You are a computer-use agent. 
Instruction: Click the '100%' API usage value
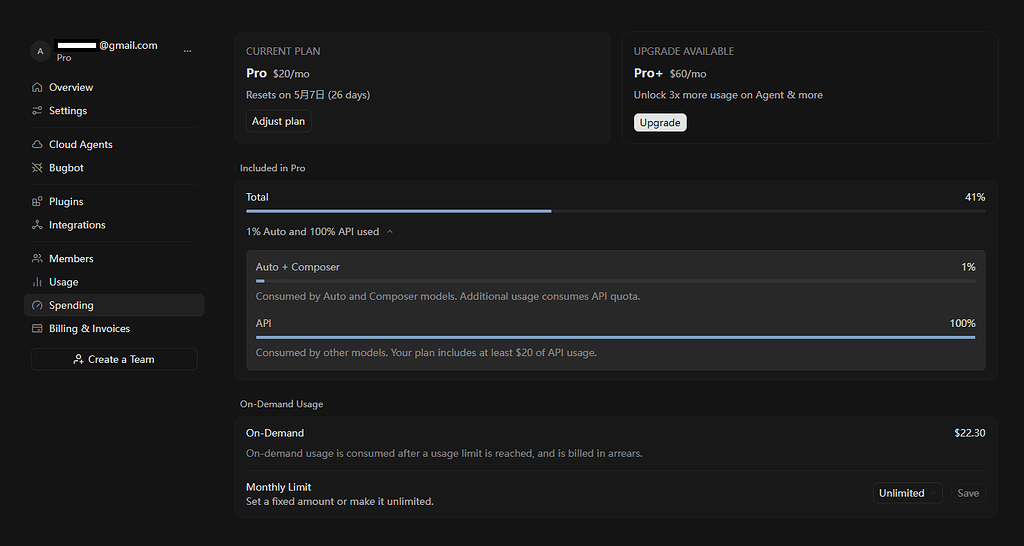[x=963, y=323]
